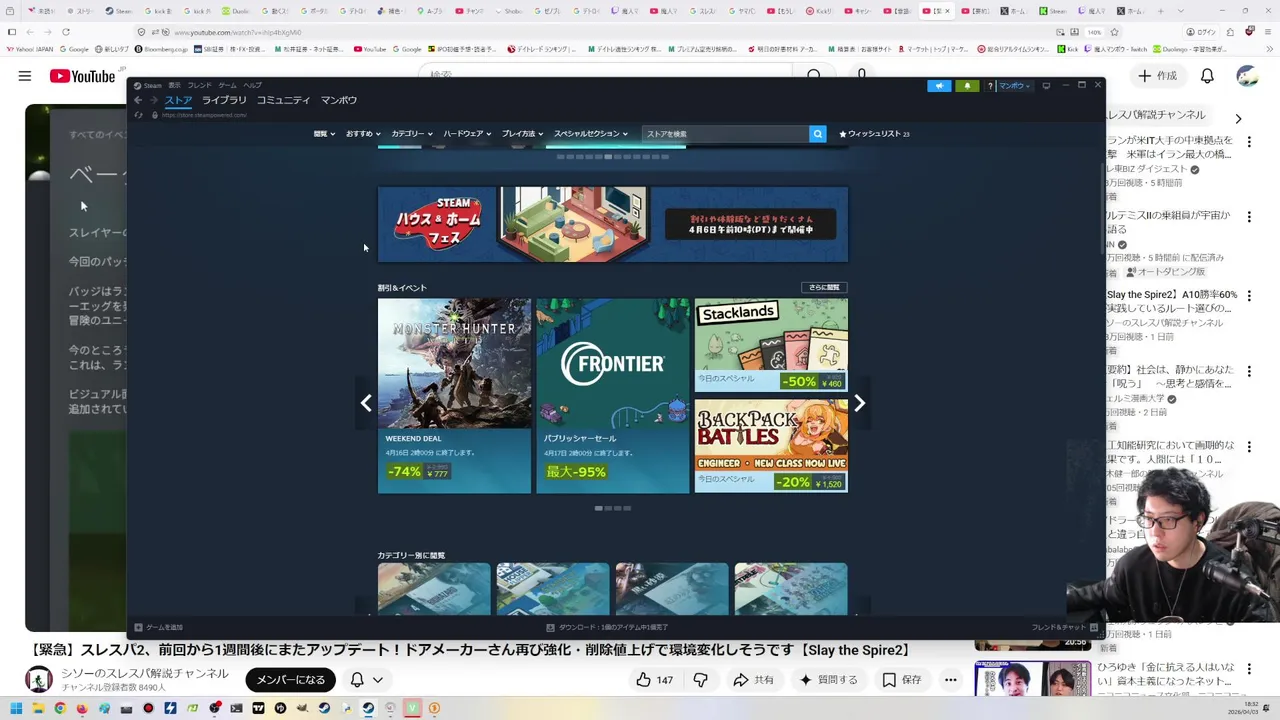
Task: Go to the YouTube home logo
Action: (83, 76)
